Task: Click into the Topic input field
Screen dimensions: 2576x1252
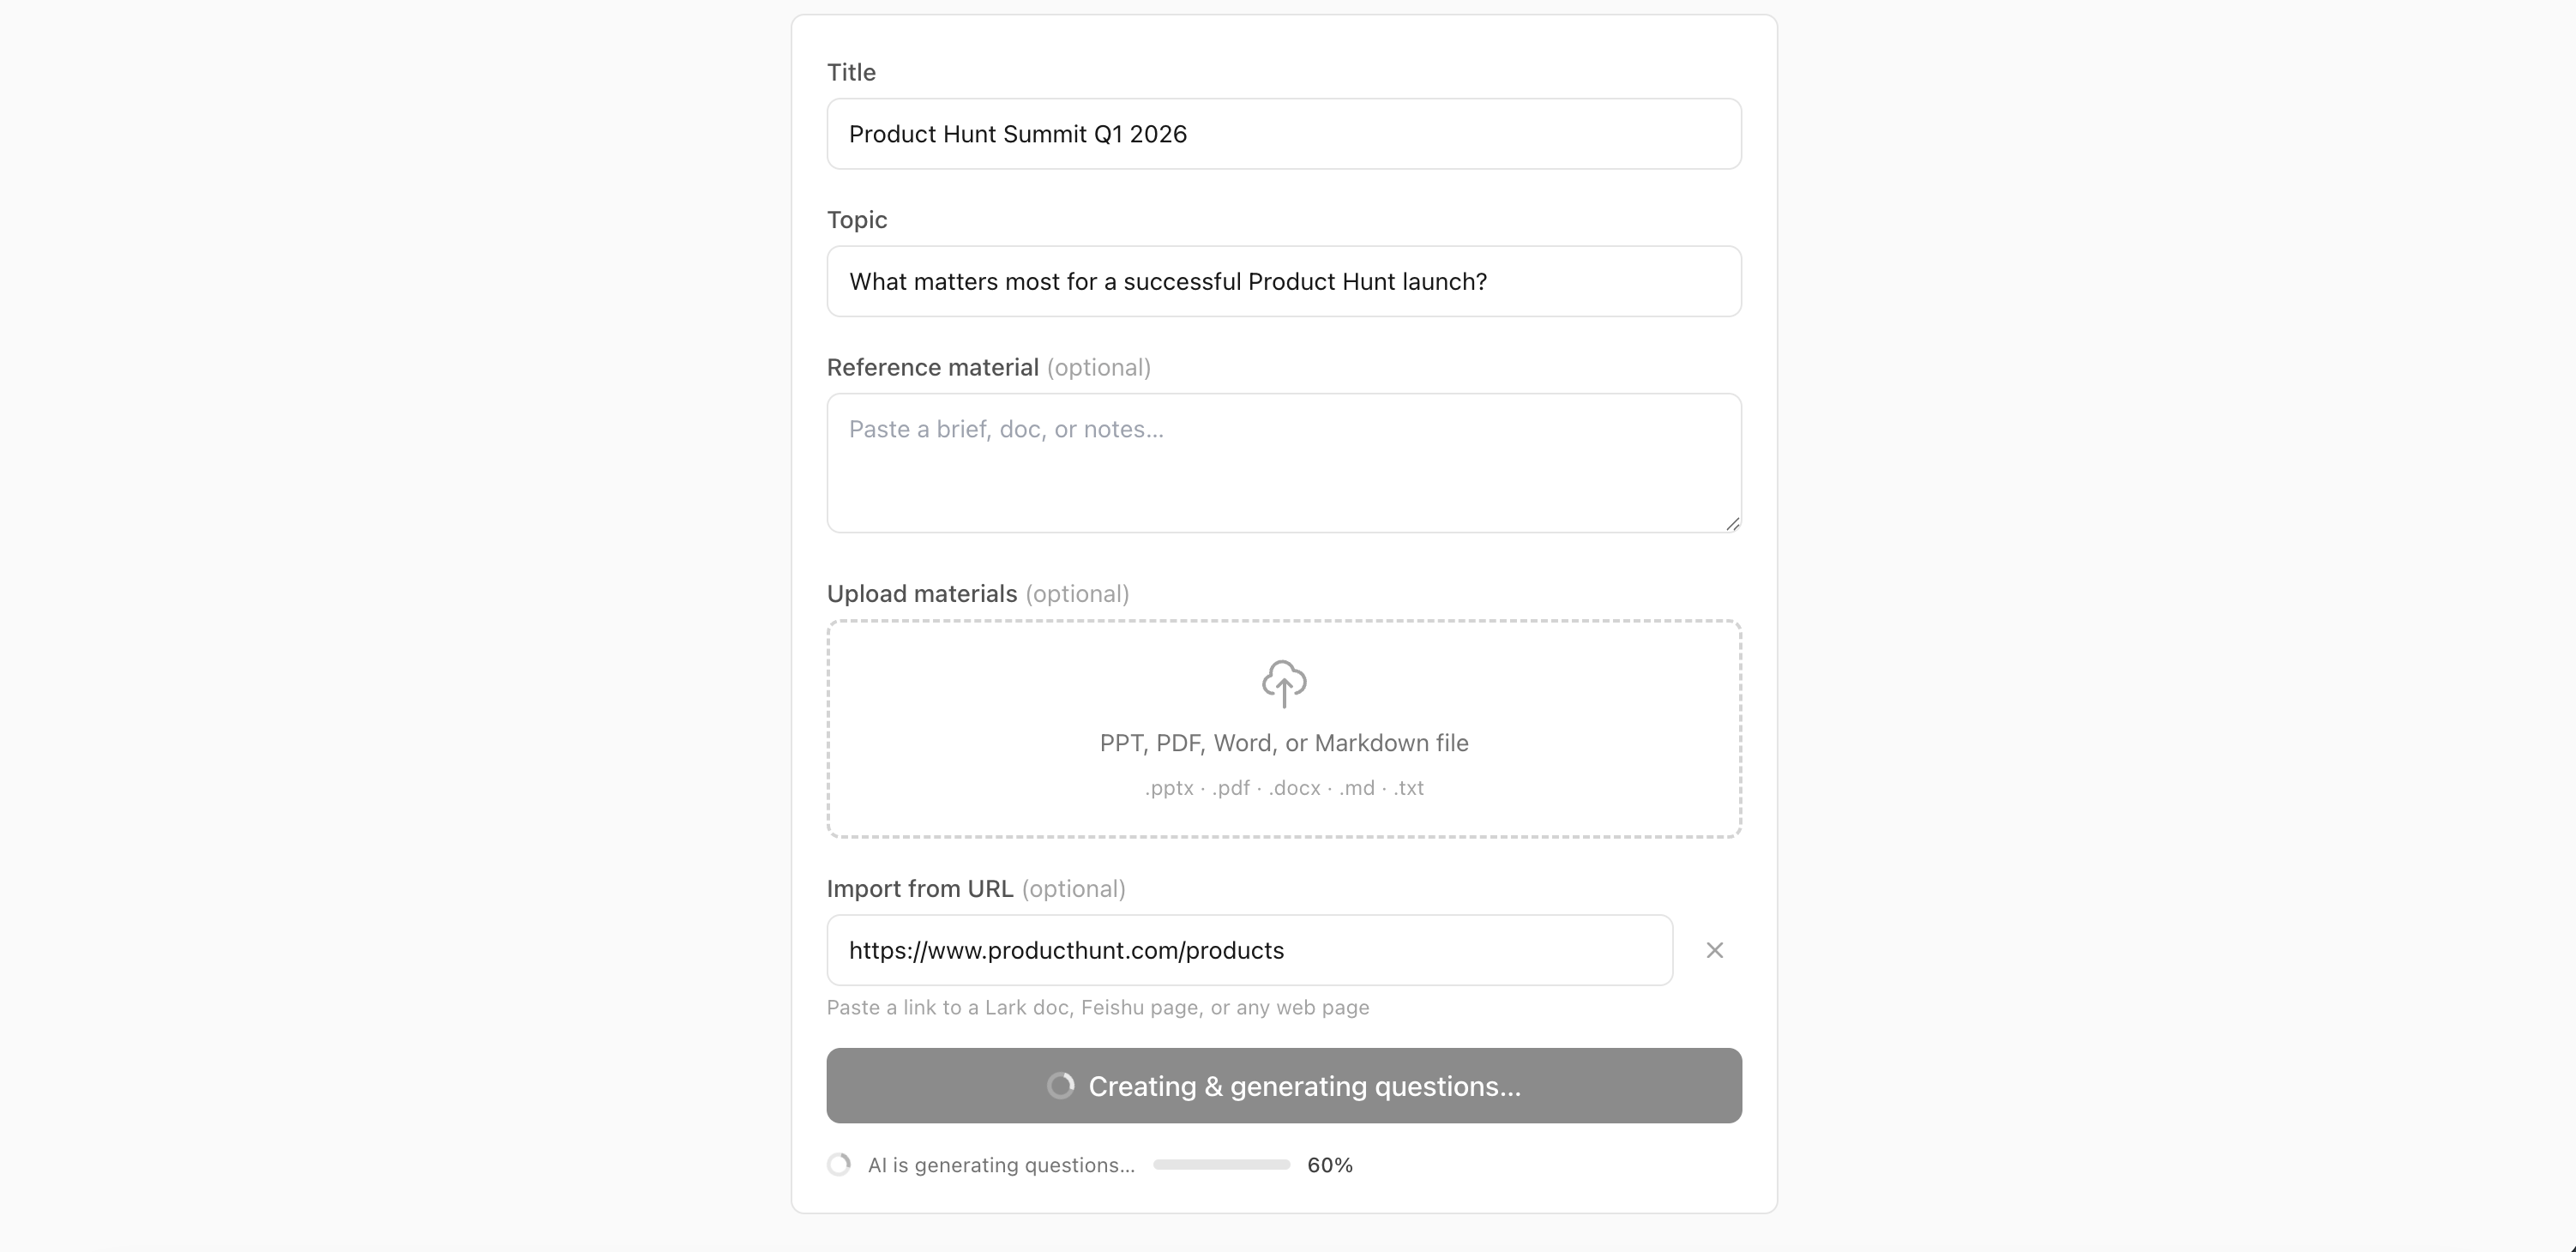Action: click(x=1284, y=282)
